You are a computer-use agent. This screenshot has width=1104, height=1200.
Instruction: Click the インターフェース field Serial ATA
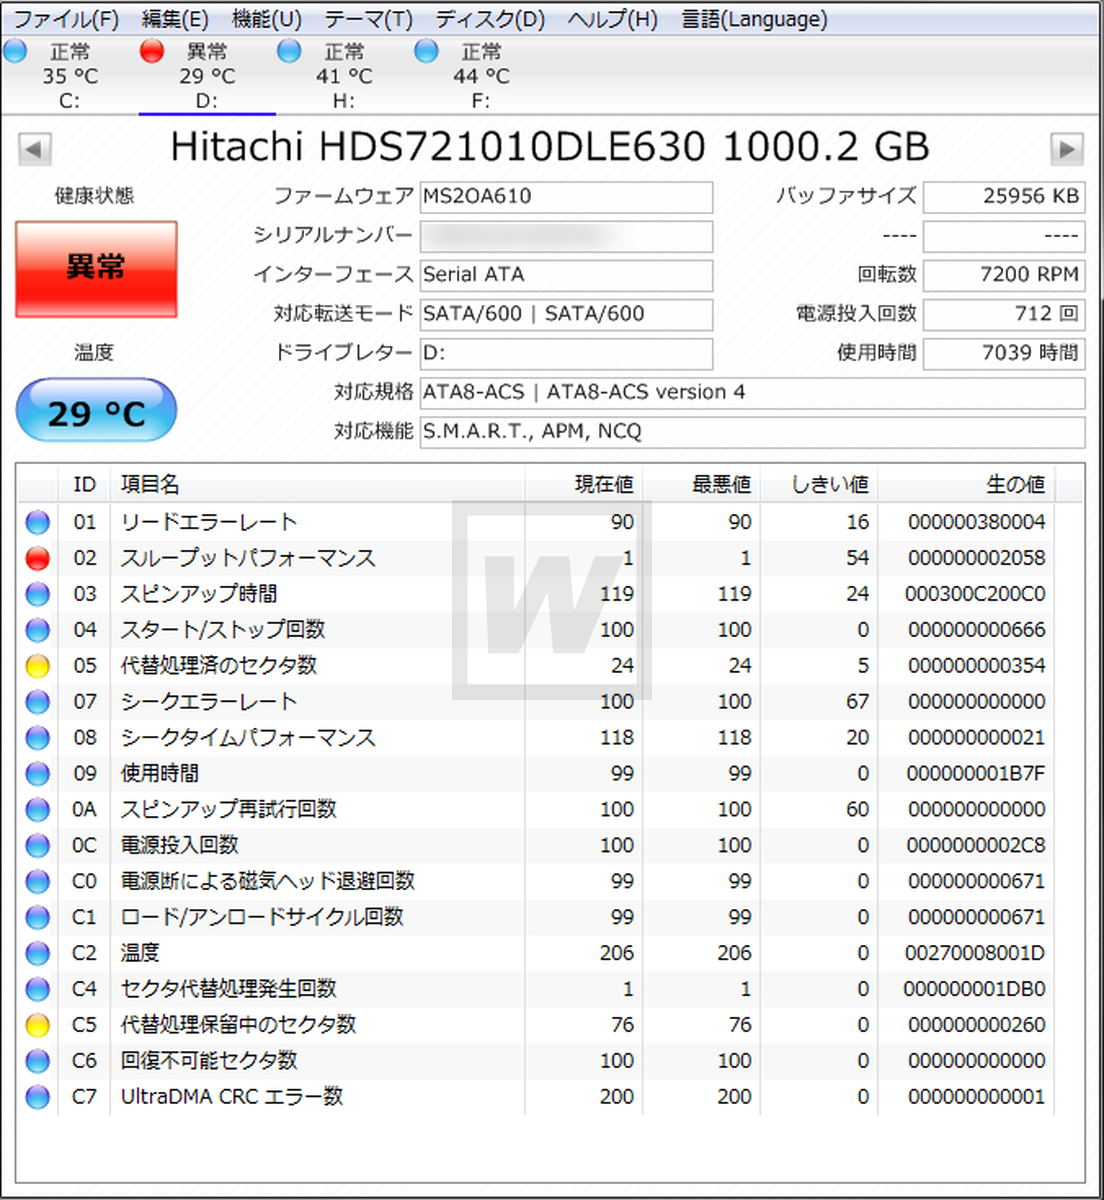[x=566, y=275]
